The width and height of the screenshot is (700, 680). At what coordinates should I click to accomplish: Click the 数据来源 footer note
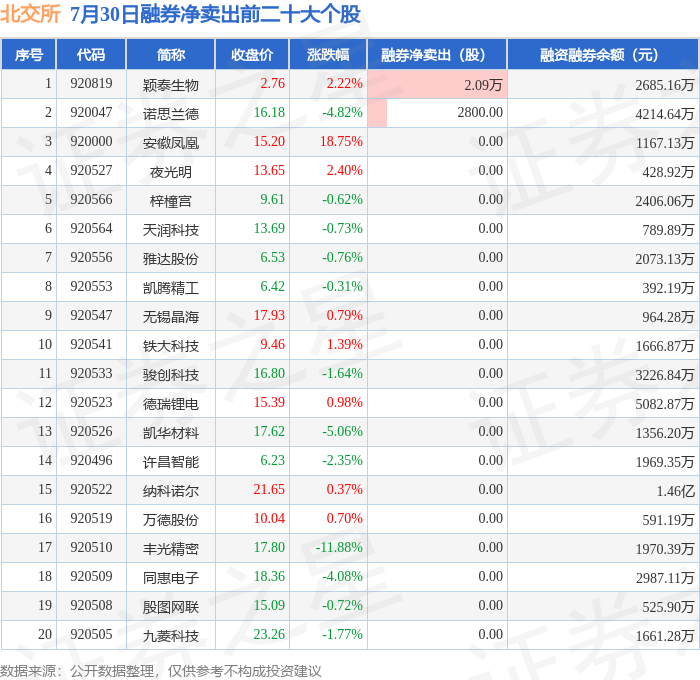[161, 671]
